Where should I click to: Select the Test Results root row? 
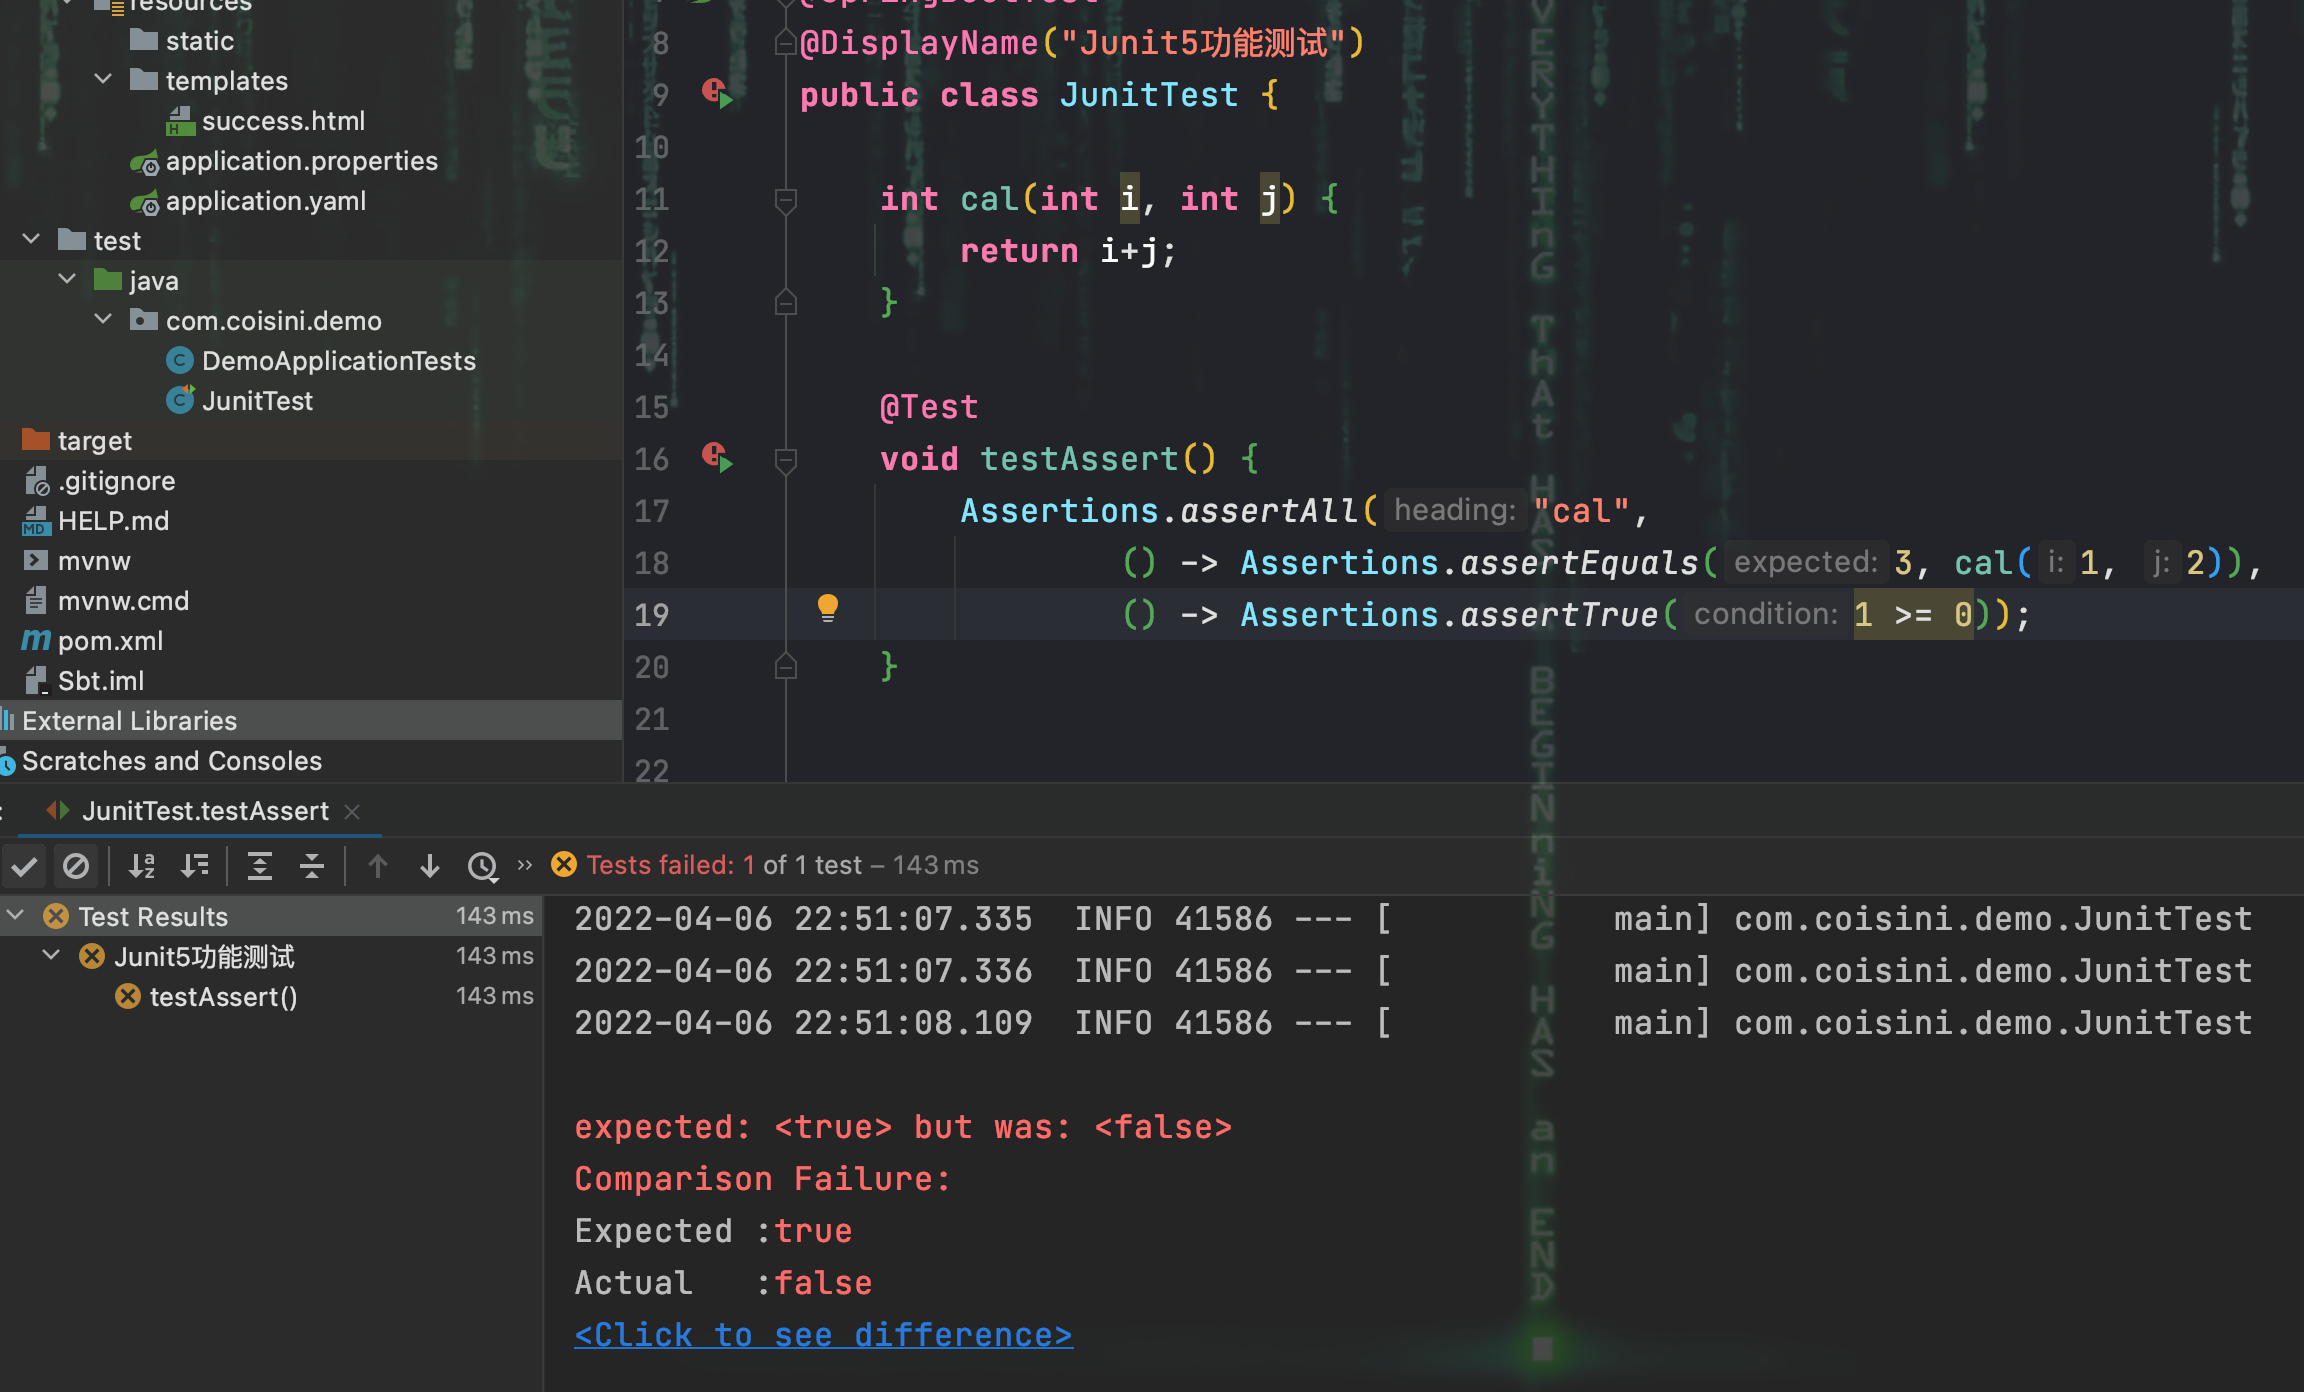click(x=270, y=916)
